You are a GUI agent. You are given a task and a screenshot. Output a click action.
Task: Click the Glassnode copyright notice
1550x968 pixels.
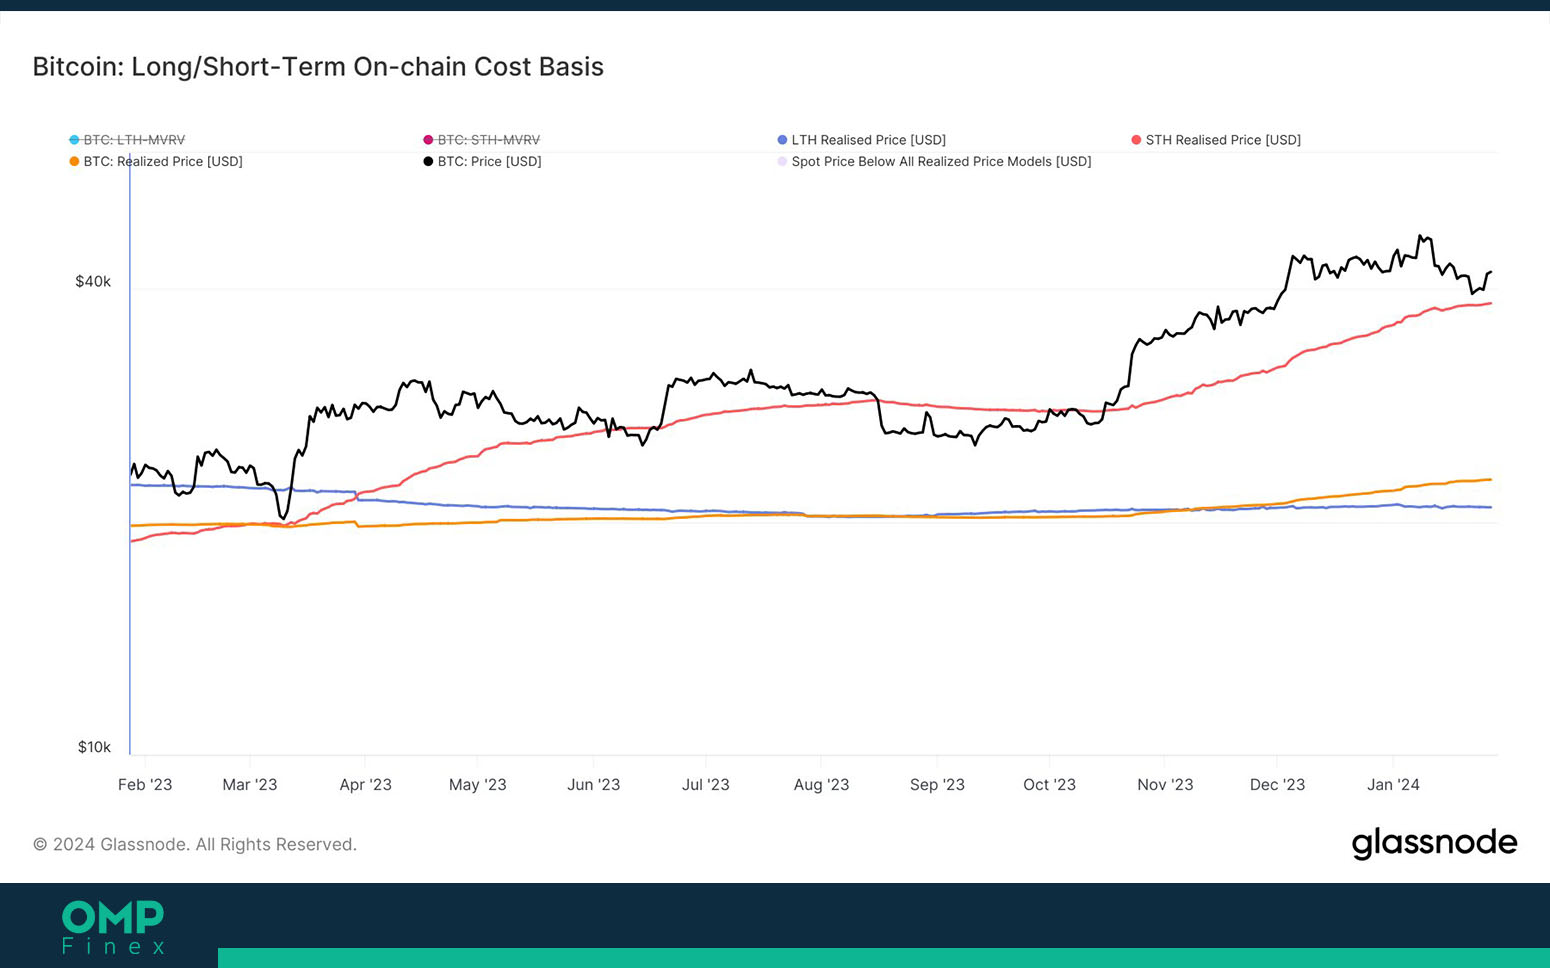(x=195, y=845)
